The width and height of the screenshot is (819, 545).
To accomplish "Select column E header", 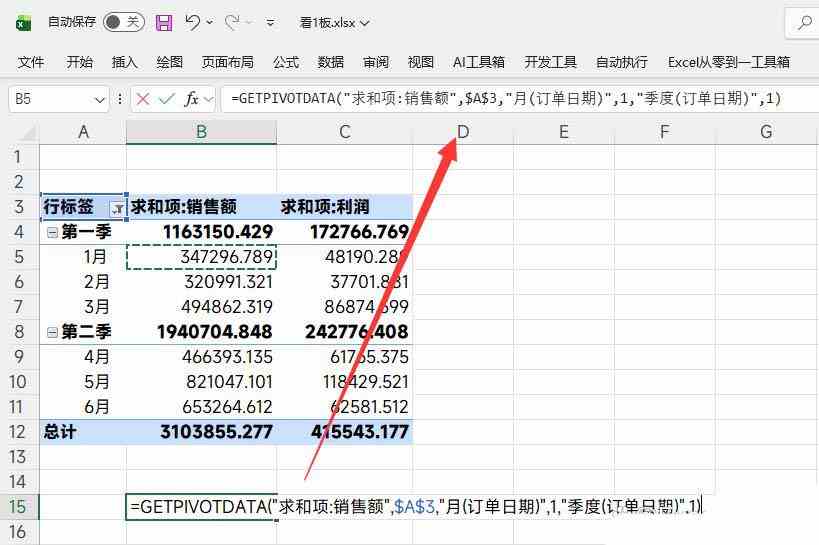I will point(564,132).
